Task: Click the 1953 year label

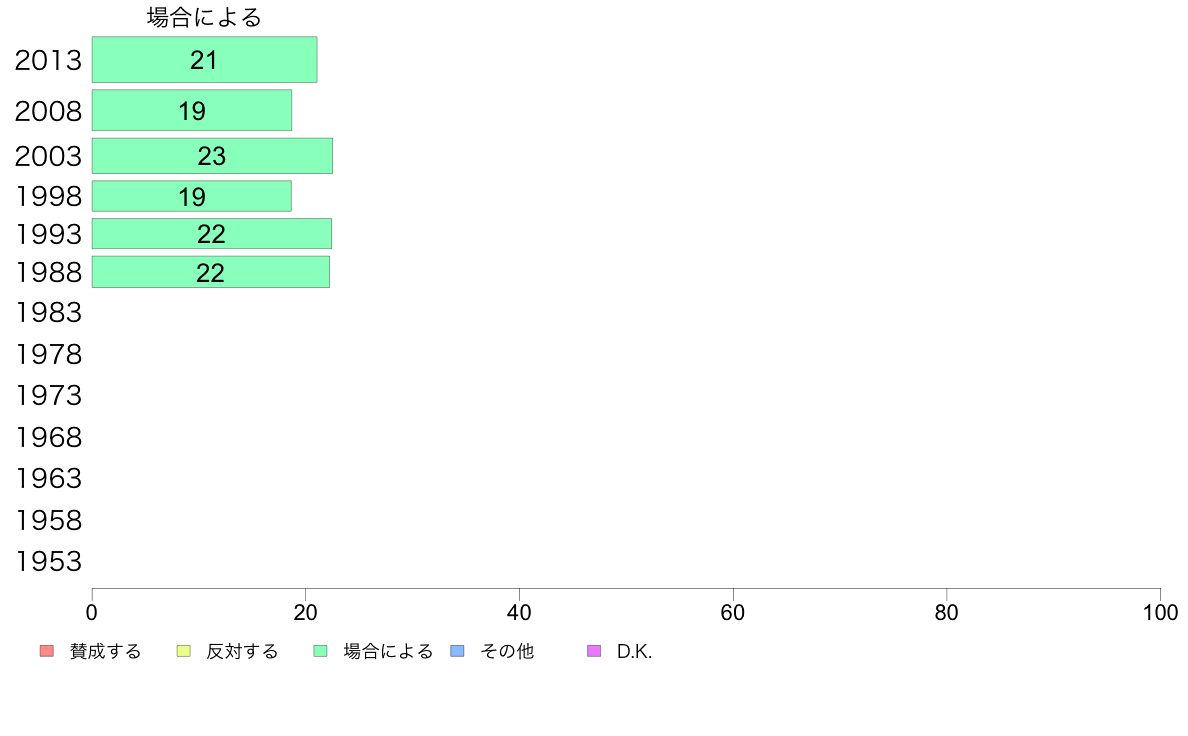Action: click(x=48, y=562)
